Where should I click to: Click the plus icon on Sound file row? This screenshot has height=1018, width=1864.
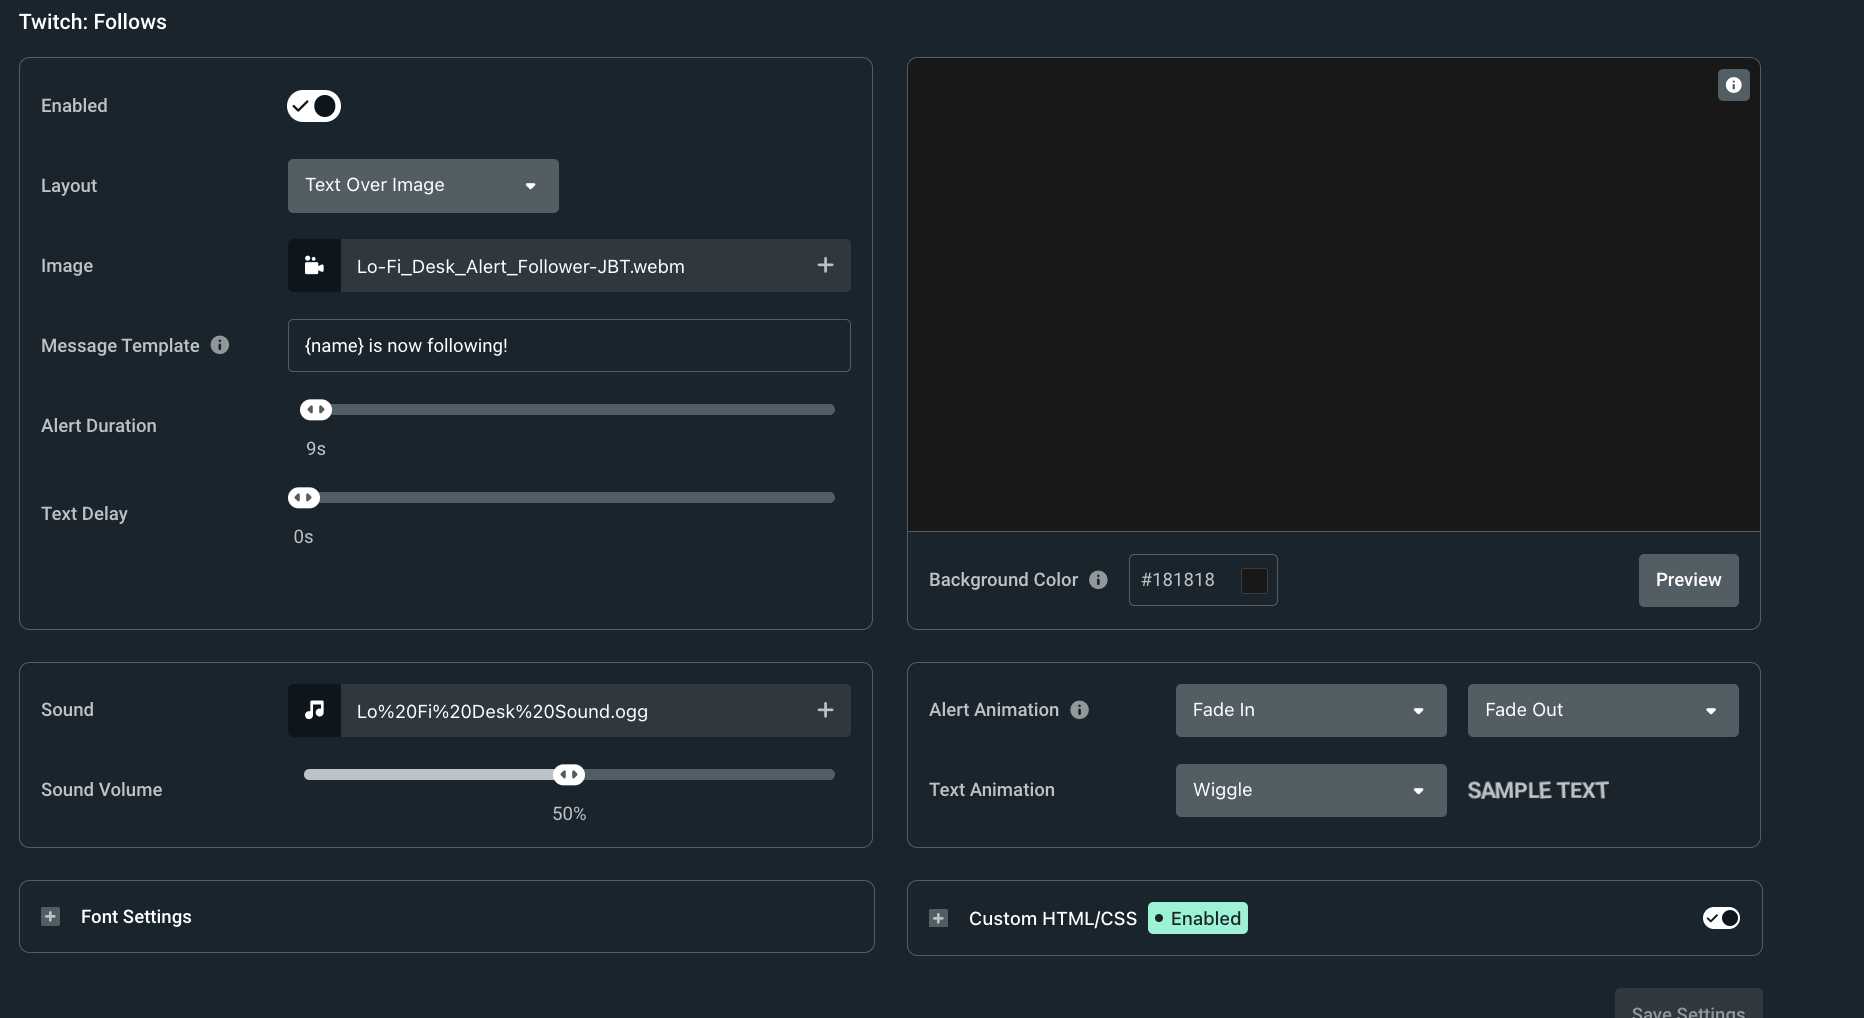pyautogui.click(x=825, y=710)
